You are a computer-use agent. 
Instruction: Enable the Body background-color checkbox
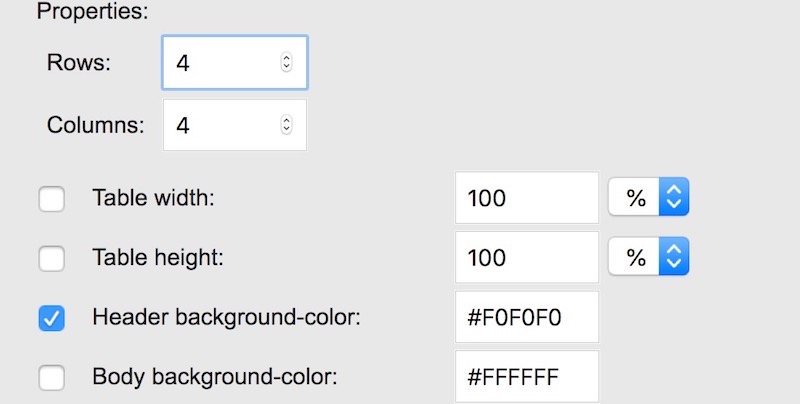(52, 377)
